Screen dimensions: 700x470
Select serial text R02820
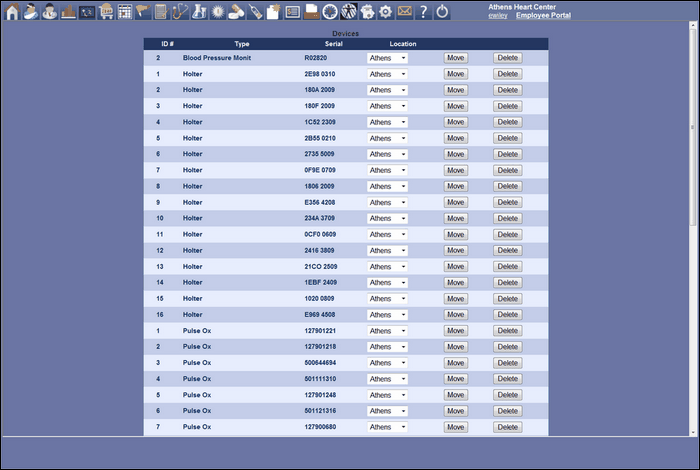(316, 58)
